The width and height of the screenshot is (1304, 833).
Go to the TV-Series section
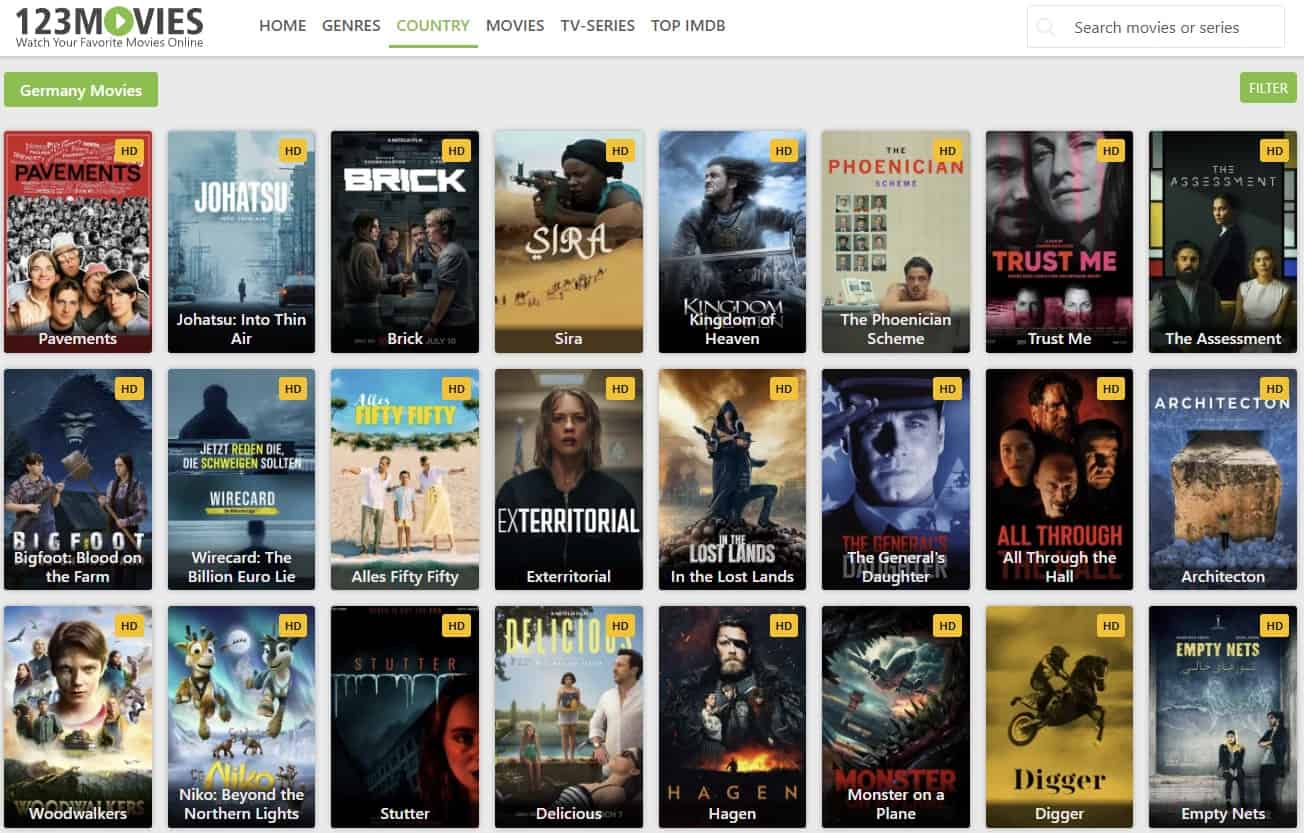pyautogui.click(x=598, y=26)
